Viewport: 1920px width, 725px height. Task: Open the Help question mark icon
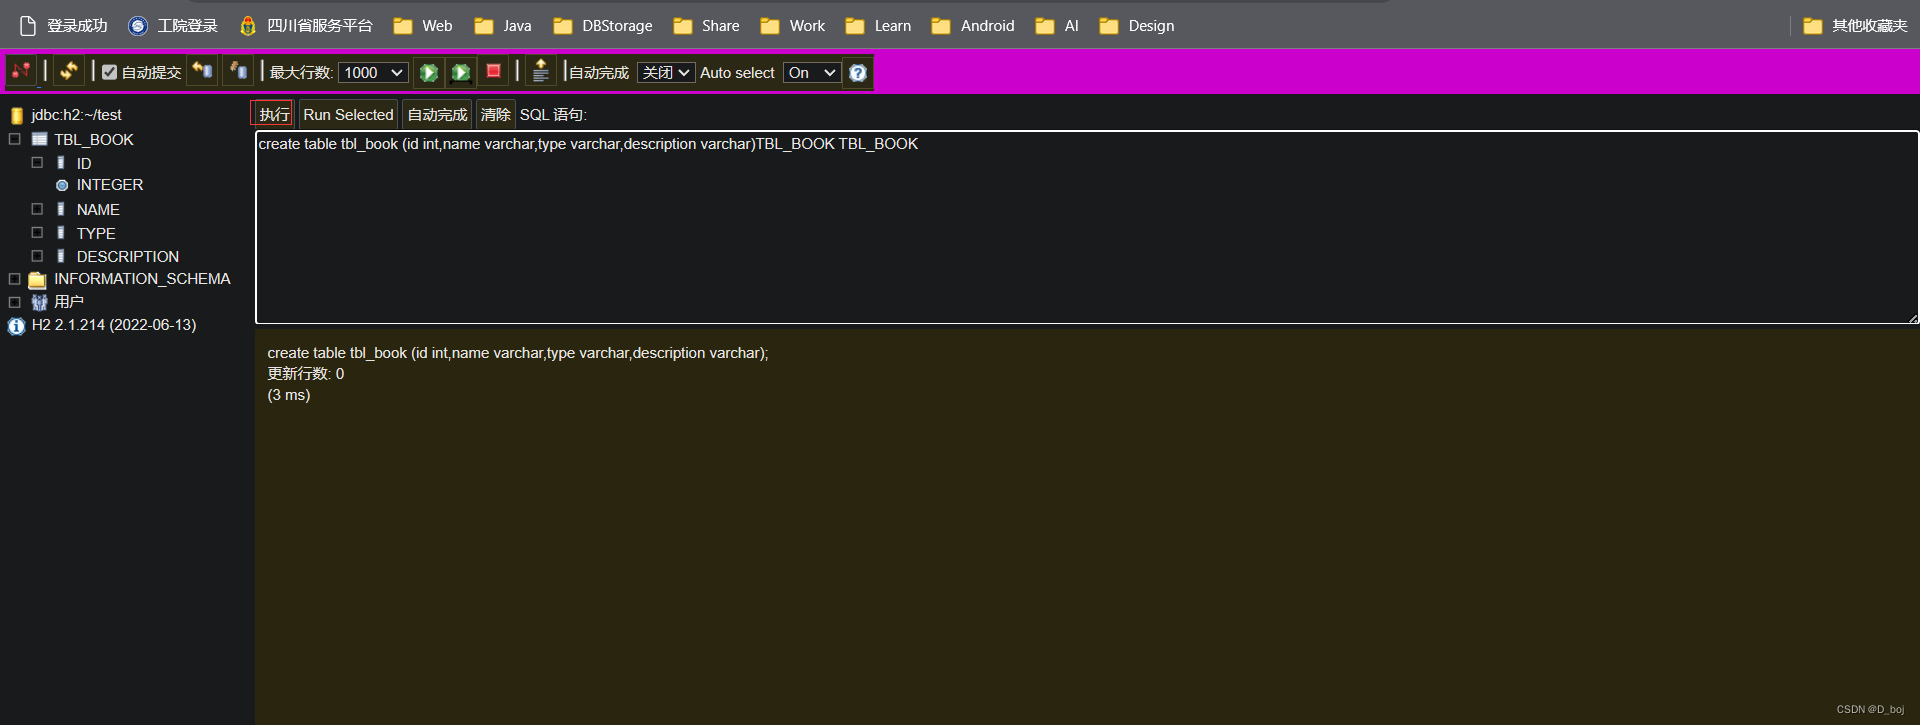(x=858, y=72)
